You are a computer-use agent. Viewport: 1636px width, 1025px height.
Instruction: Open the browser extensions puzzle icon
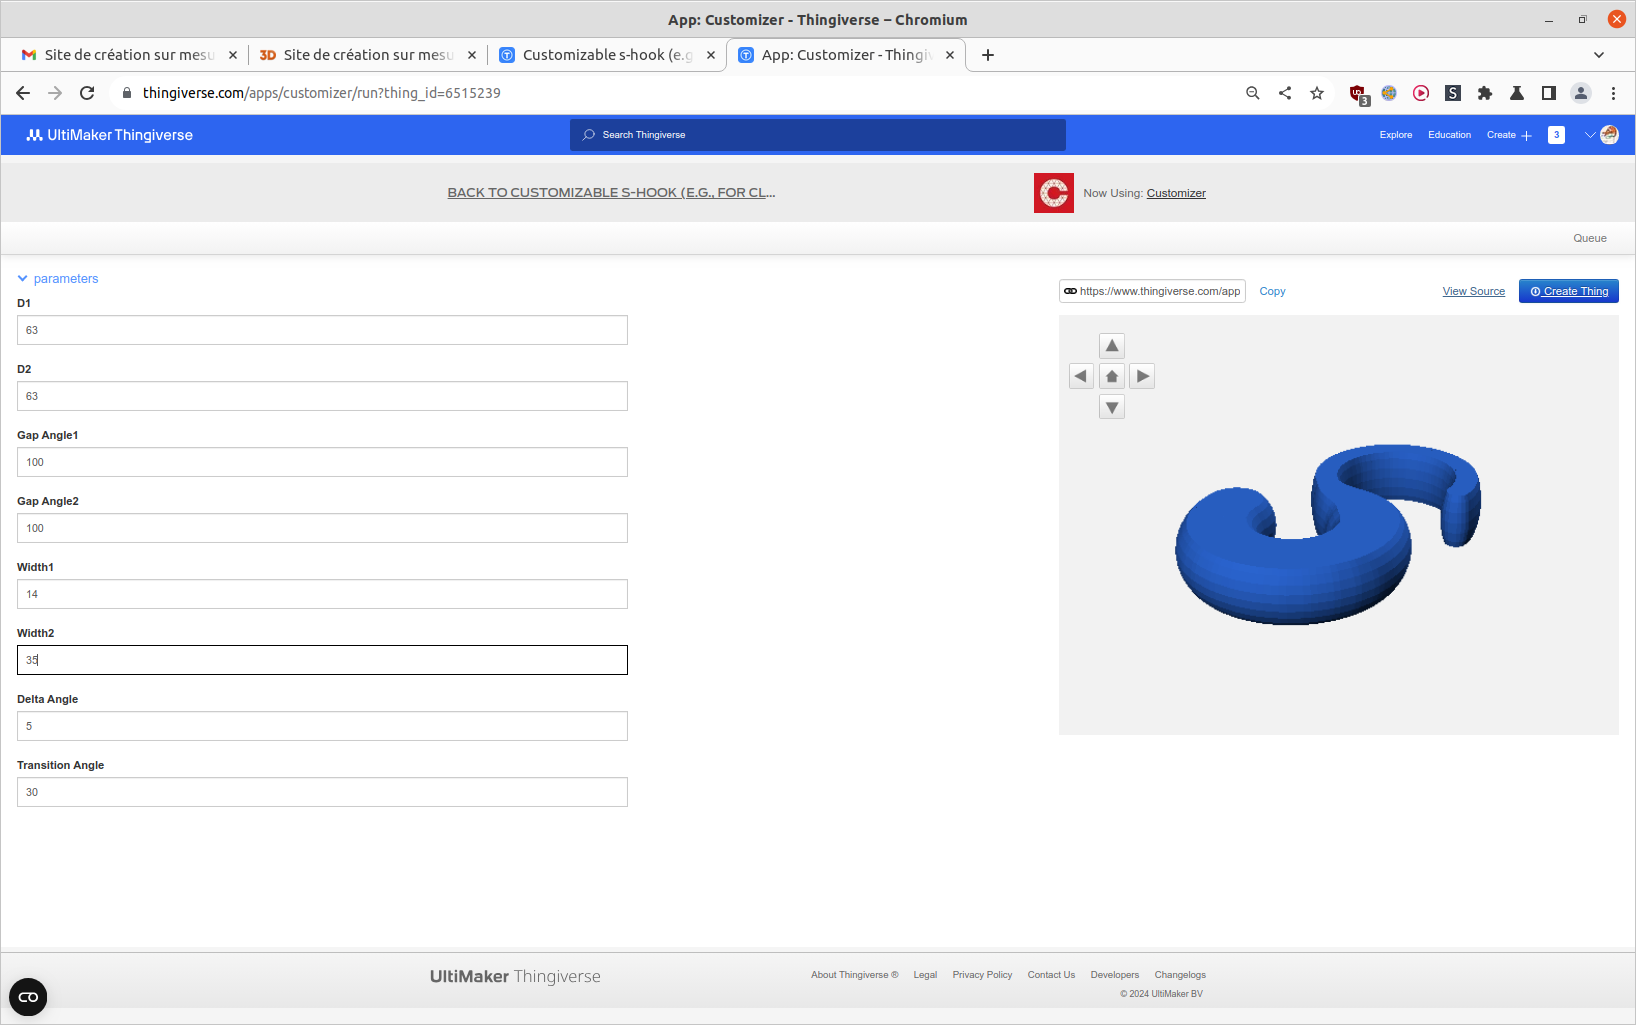pyautogui.click(x=1485, y=93)
